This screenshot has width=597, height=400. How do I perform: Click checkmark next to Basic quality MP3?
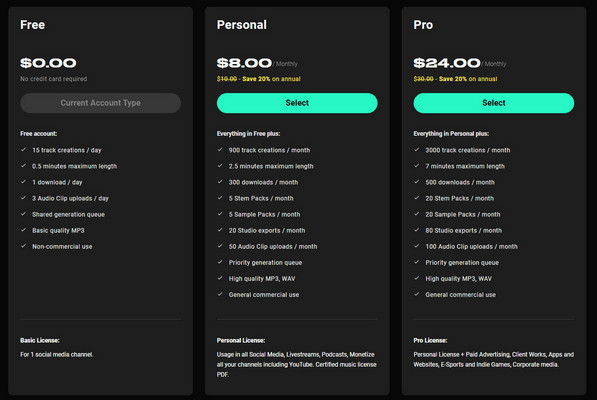(23, 230)
